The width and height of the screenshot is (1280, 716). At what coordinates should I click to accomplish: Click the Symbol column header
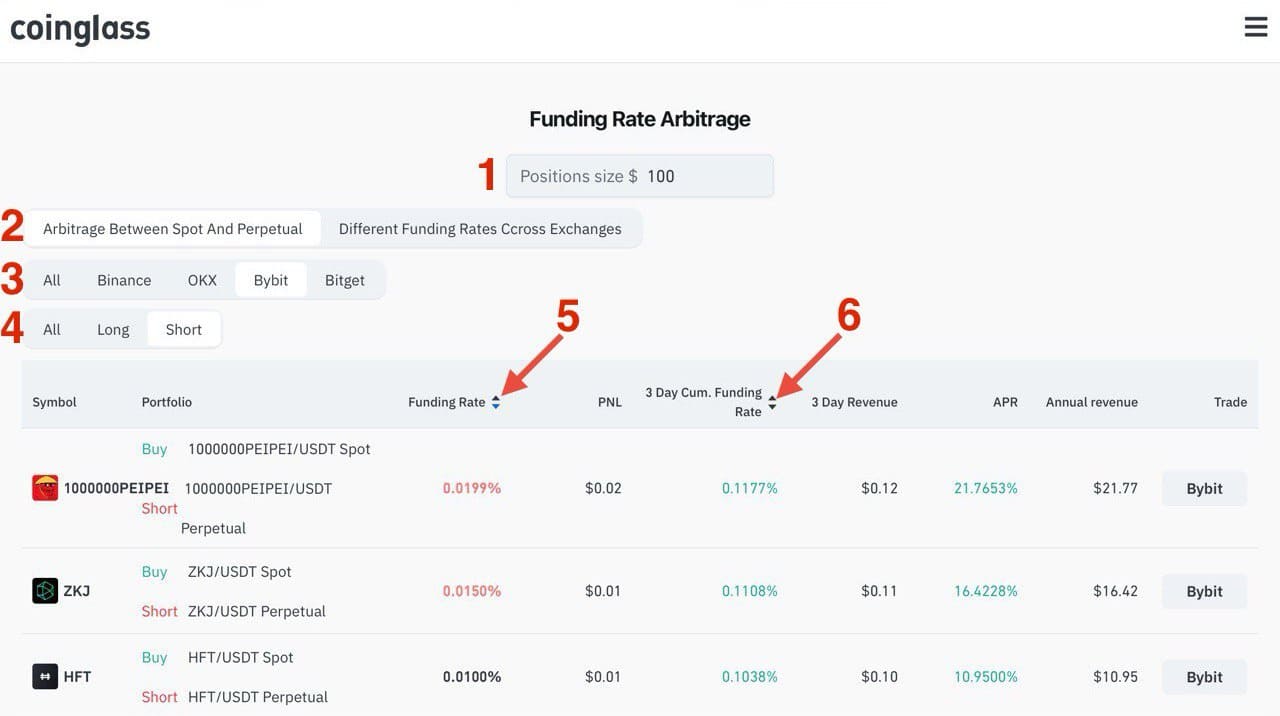pyautogui.click(x=54, y=402)
